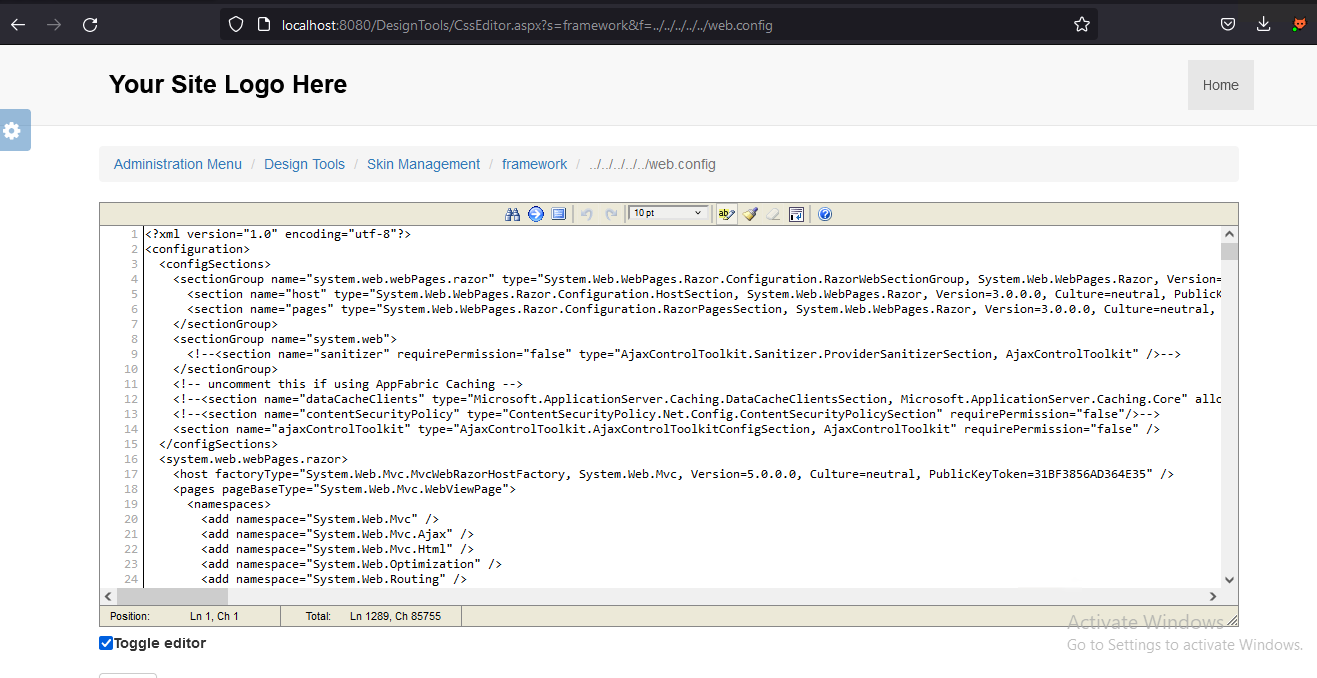
Task: Open the 10 pt font size dropdown
Action: [x=667, y=213]
